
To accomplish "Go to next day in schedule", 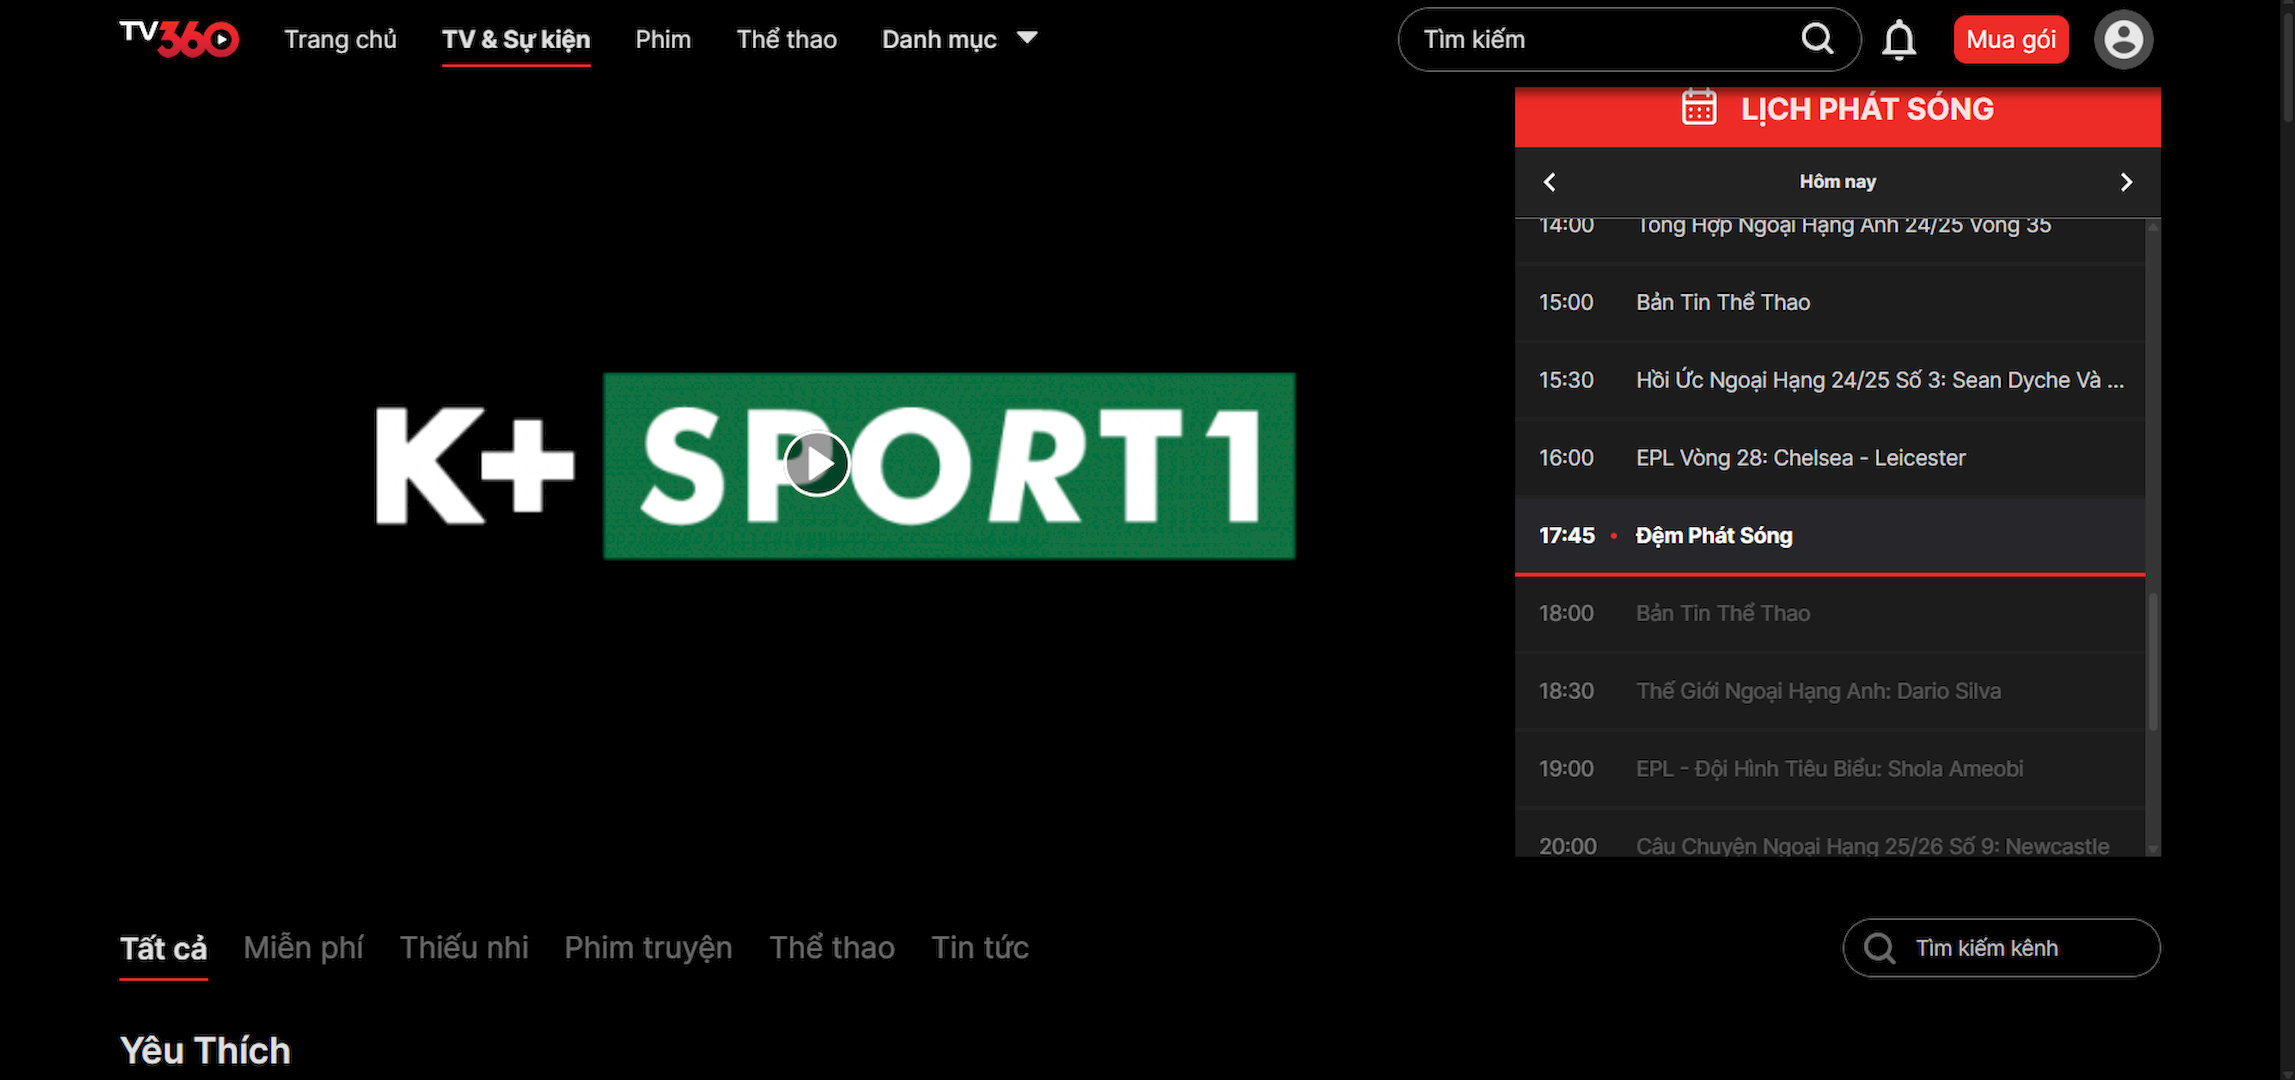I will tap(2126, 182).
